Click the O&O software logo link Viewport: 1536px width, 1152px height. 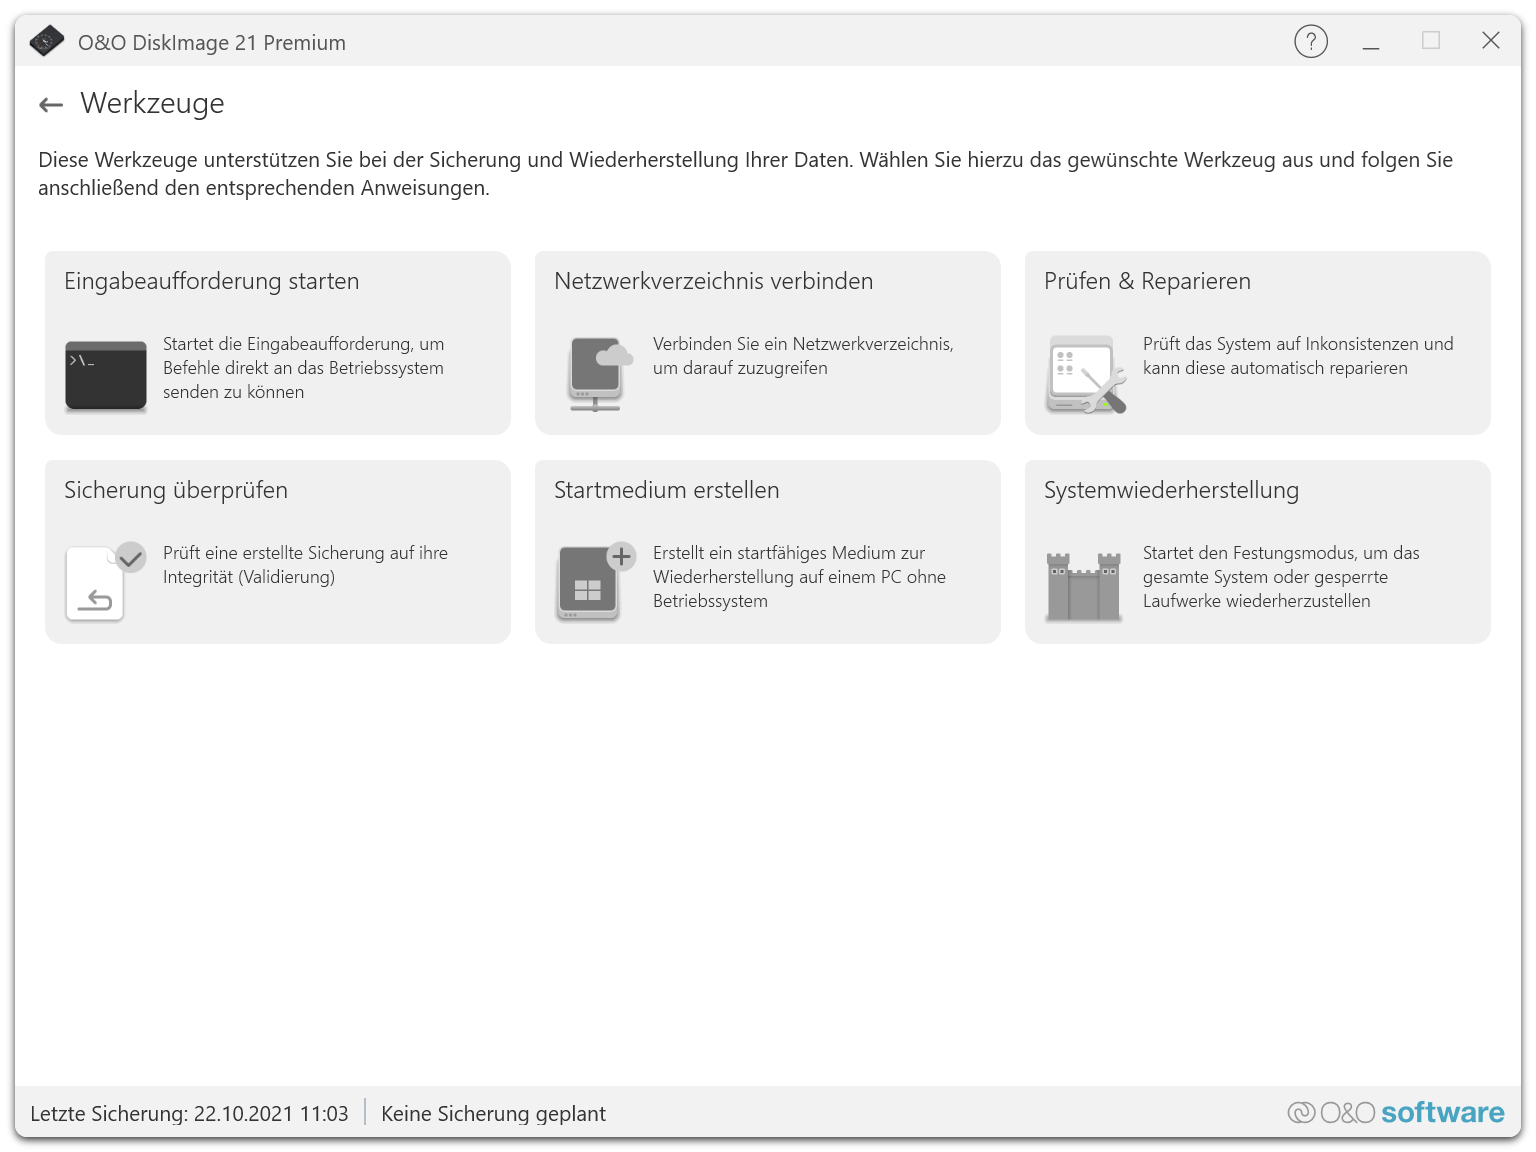(1396, 1112)
